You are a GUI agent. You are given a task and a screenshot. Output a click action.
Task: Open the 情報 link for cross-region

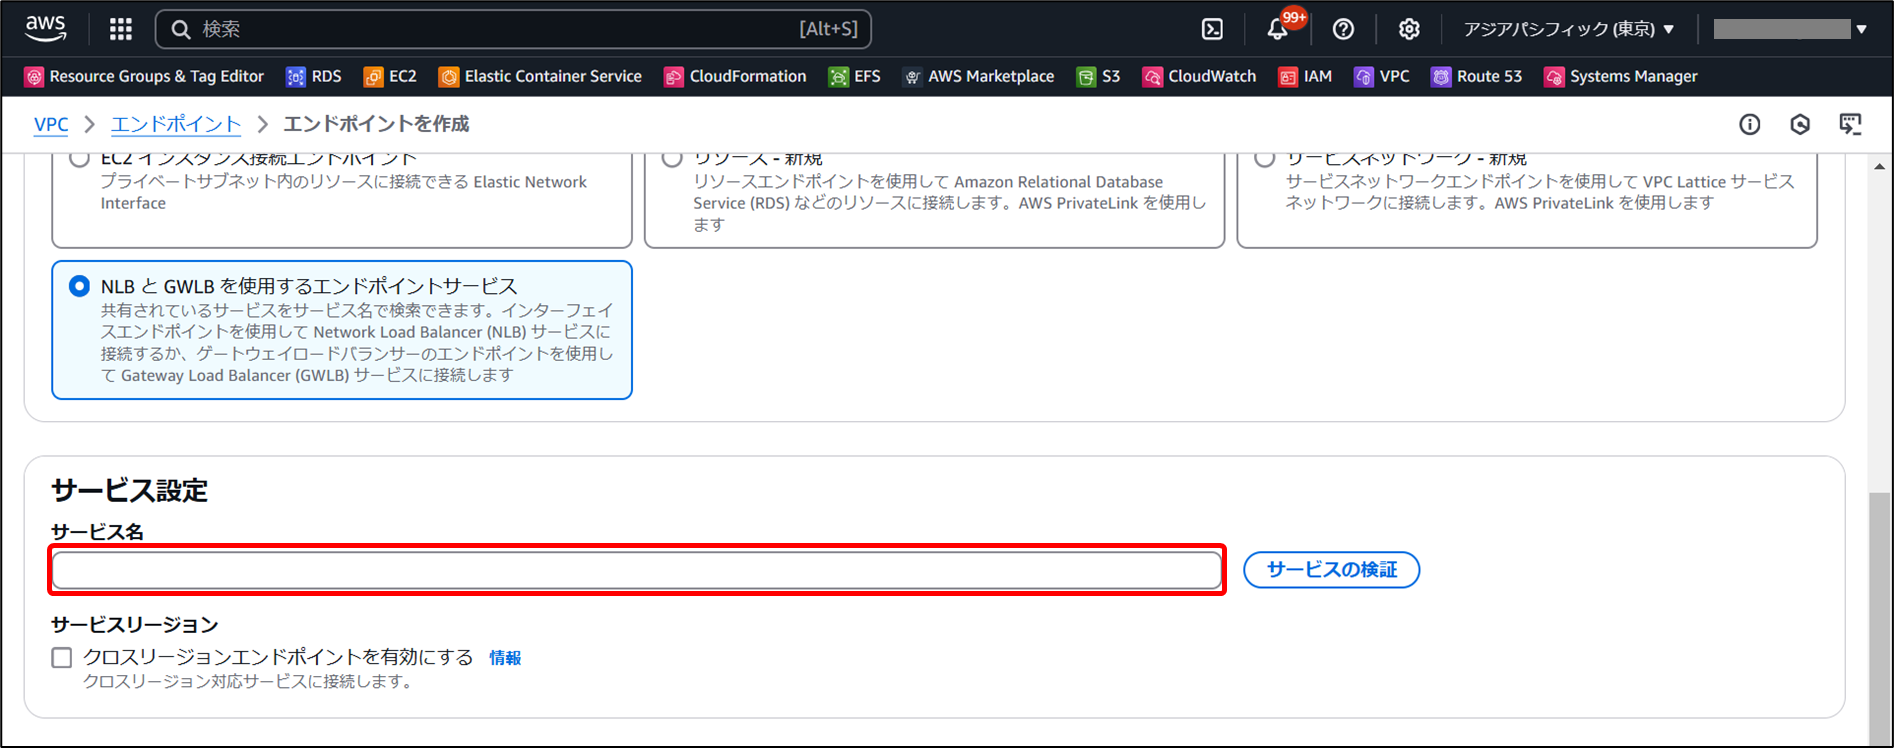pos(505,658)
